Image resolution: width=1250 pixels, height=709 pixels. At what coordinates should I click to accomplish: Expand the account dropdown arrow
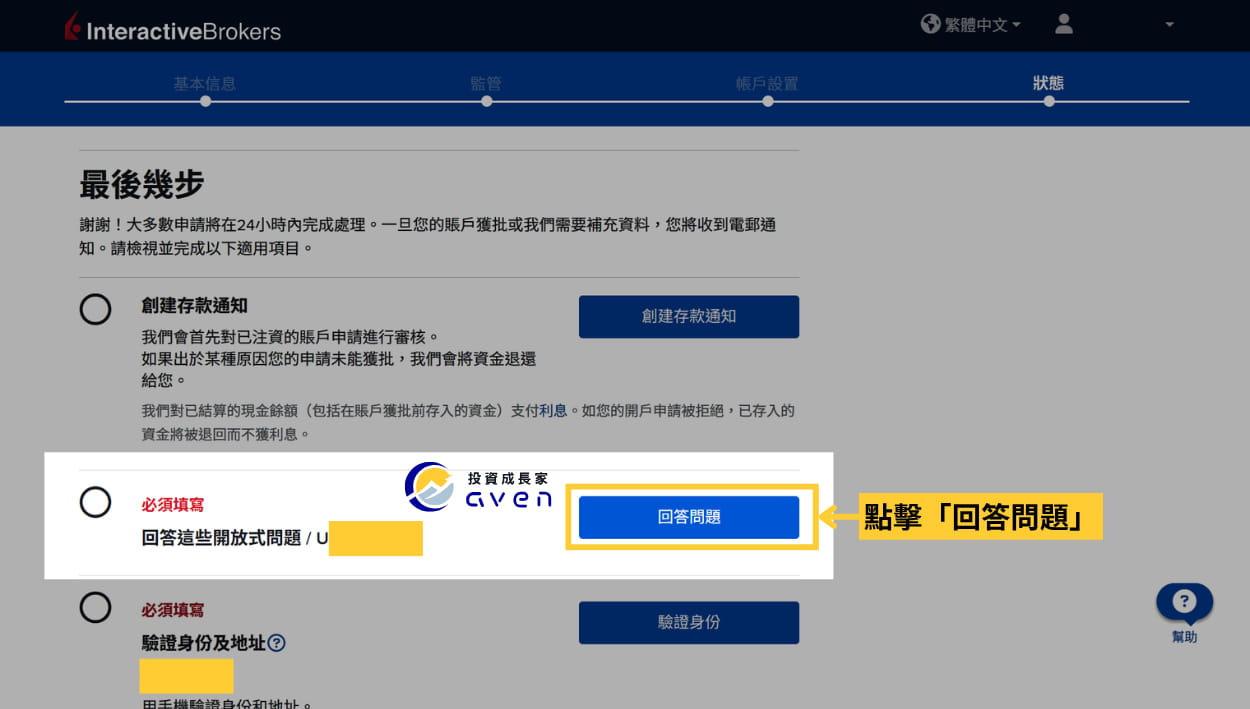click(1169, 25)
